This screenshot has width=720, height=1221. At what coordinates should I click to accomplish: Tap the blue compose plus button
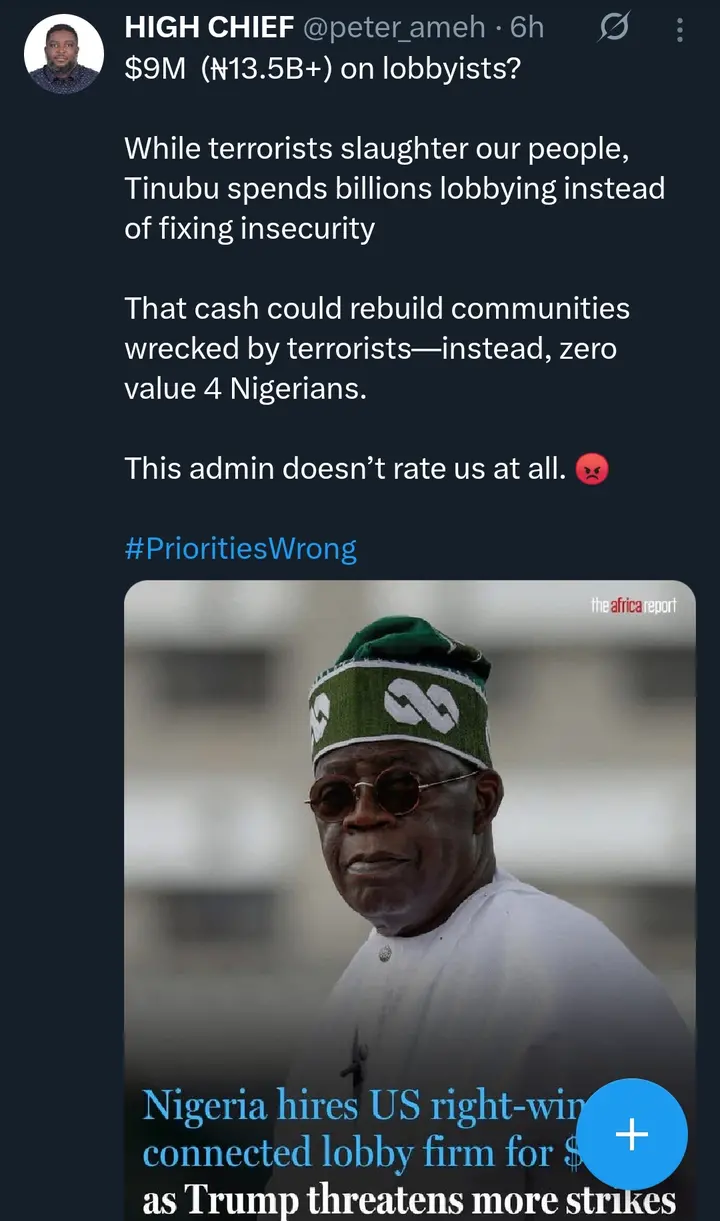[631, 1134]
